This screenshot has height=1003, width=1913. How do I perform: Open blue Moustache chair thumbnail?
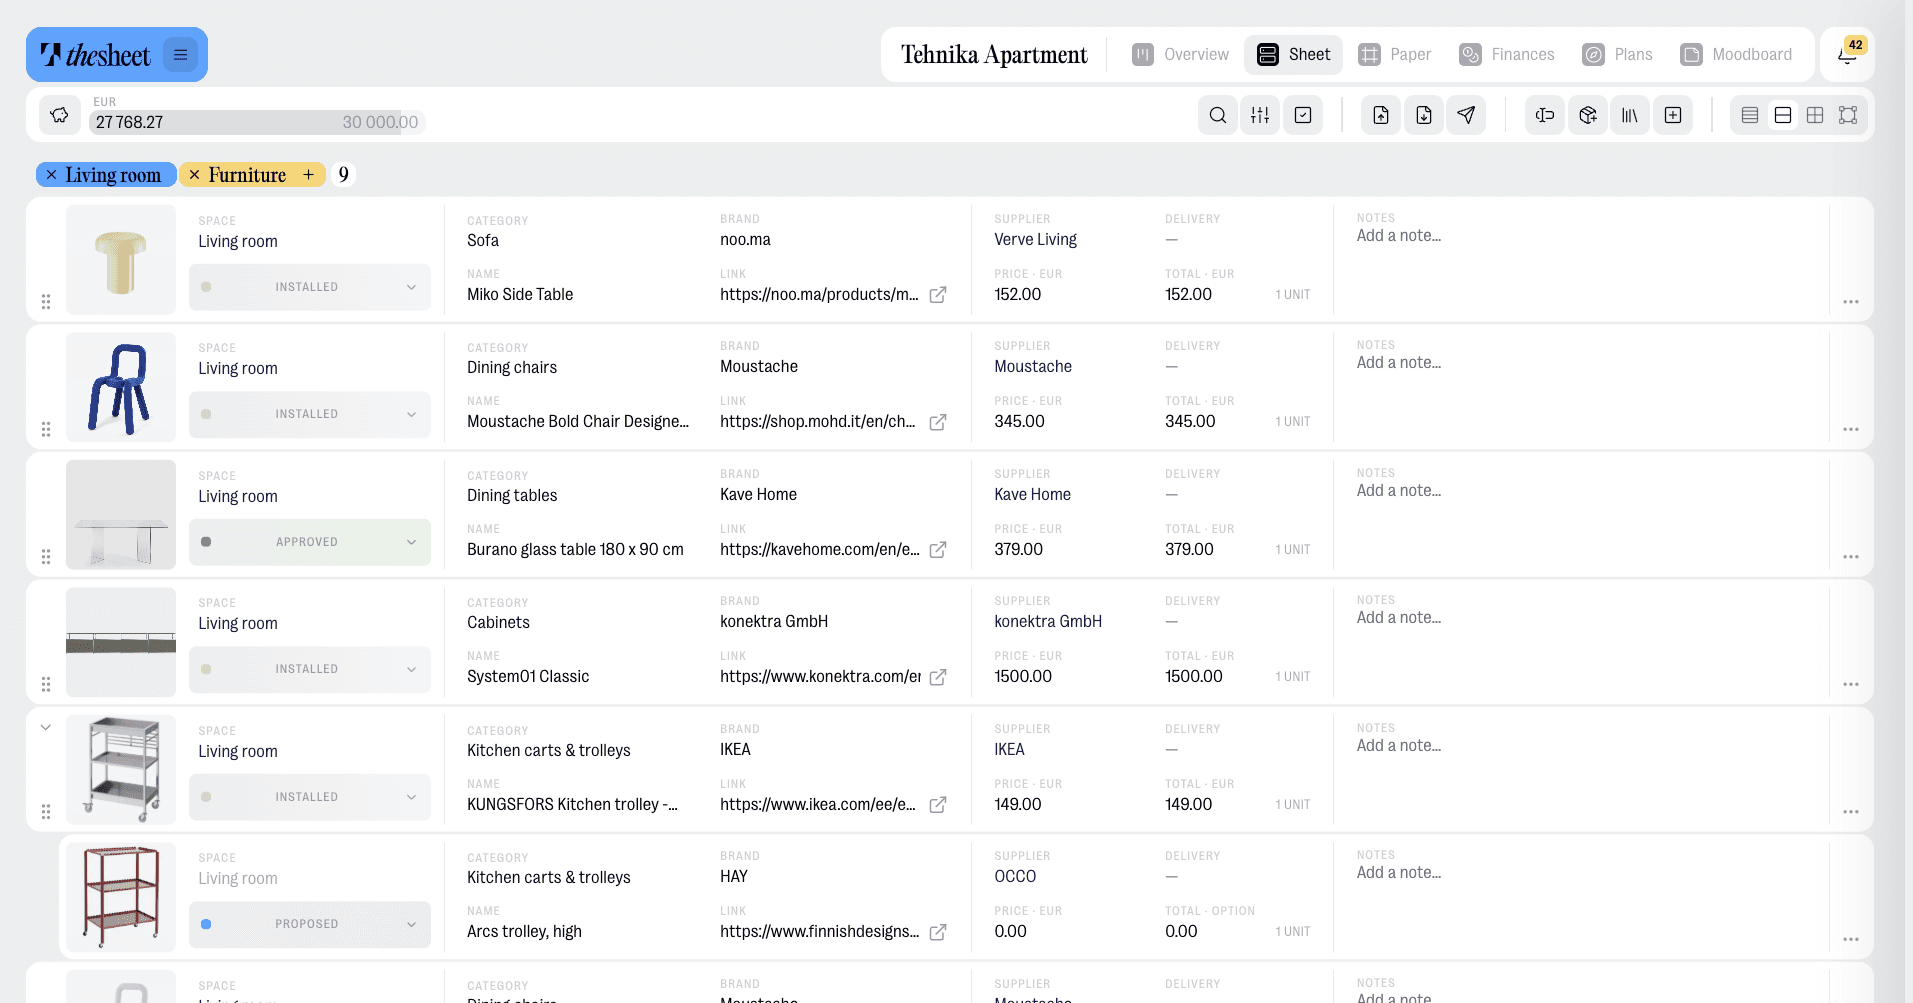click(121, 387)
